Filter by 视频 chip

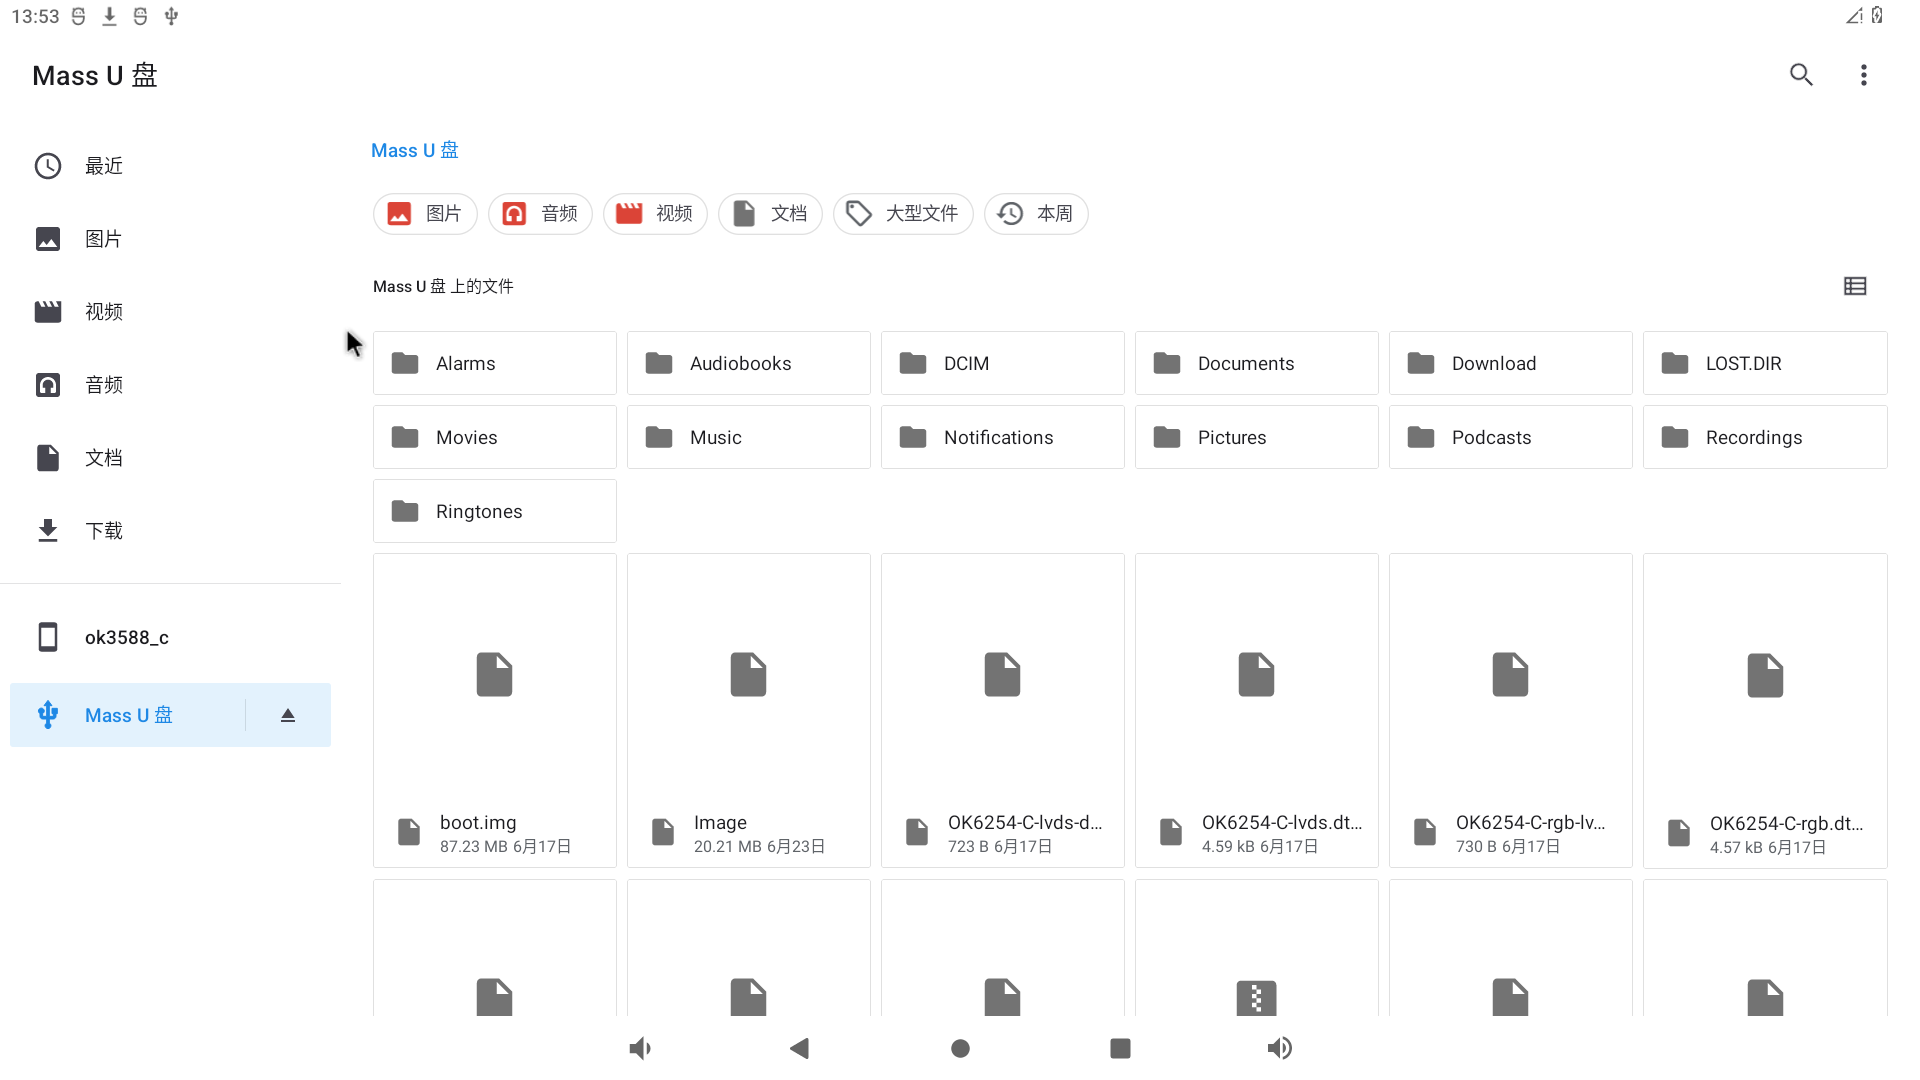point(655,214)
